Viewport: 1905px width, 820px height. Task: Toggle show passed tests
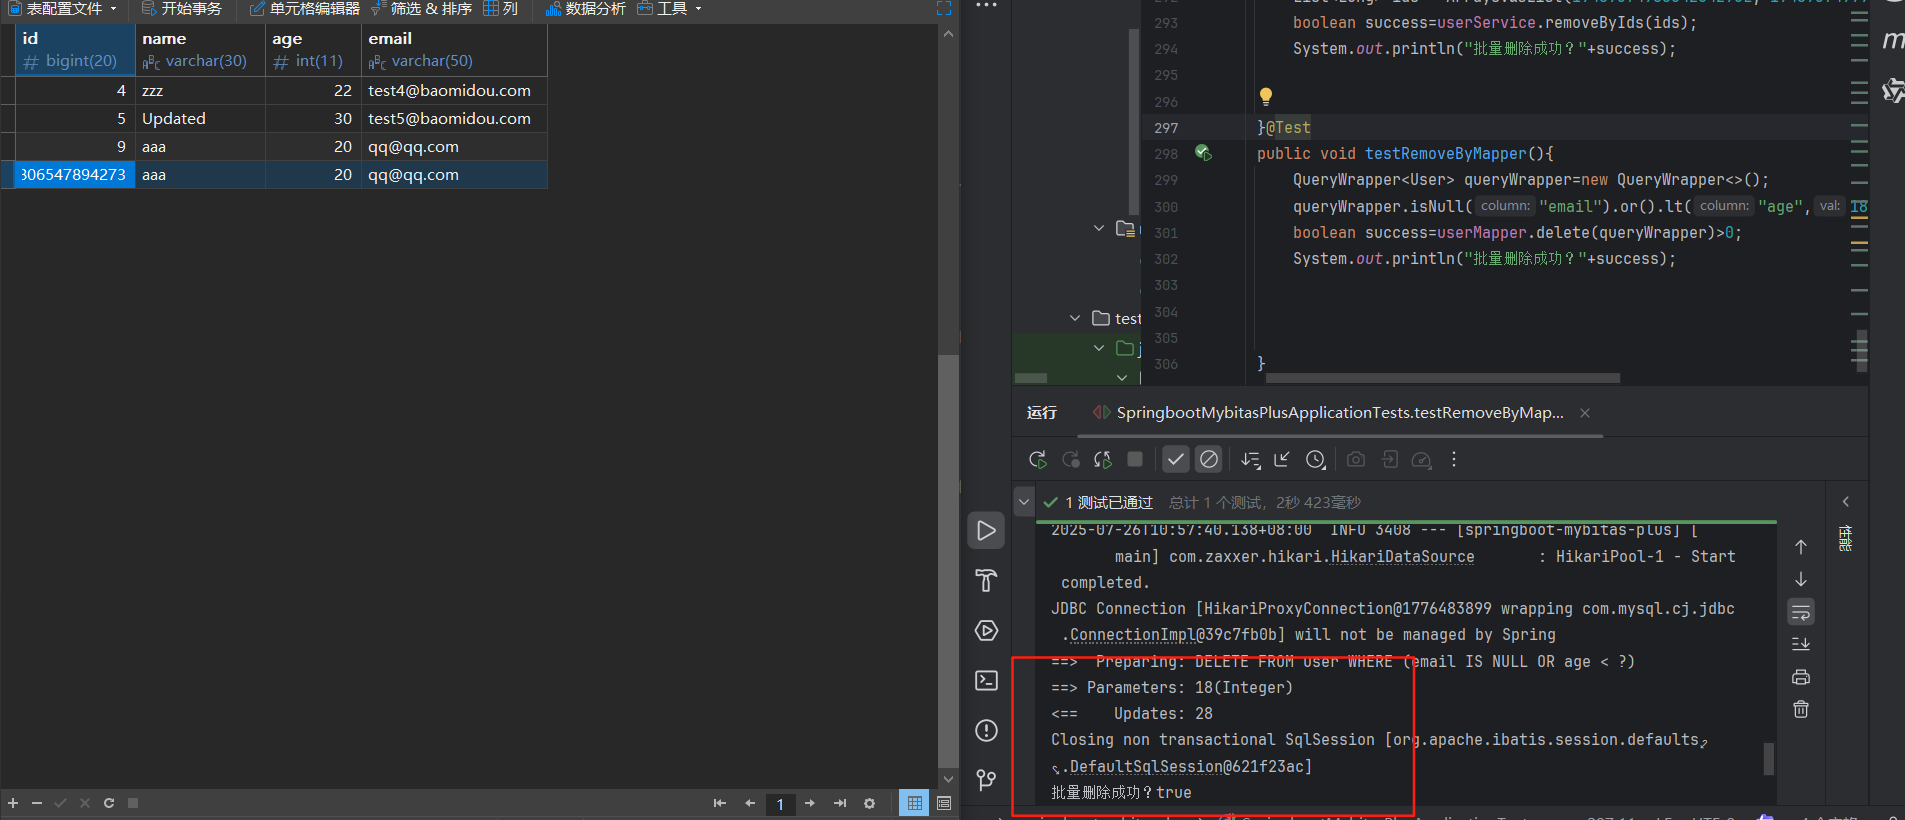(x=1176, y=460)
